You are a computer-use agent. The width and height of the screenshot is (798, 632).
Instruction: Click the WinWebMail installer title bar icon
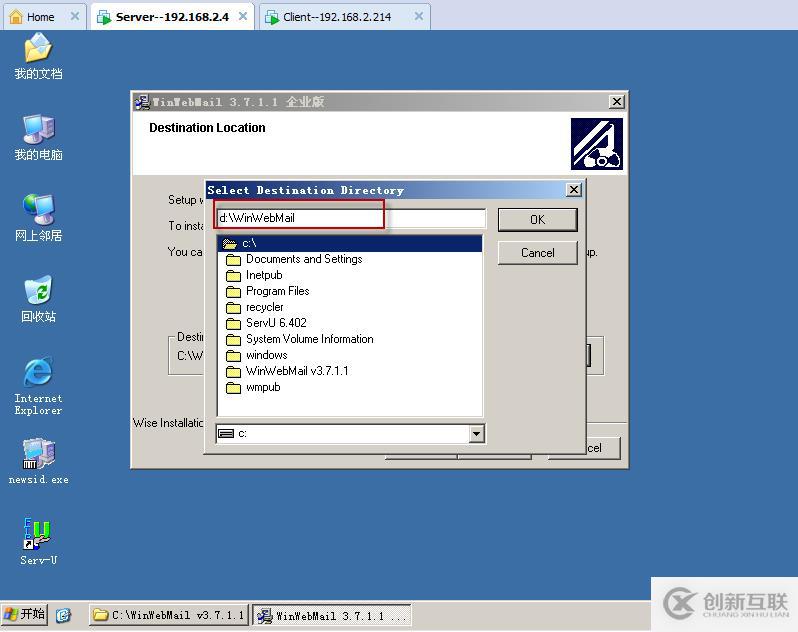pyautogui.click(x=142, y=102)
